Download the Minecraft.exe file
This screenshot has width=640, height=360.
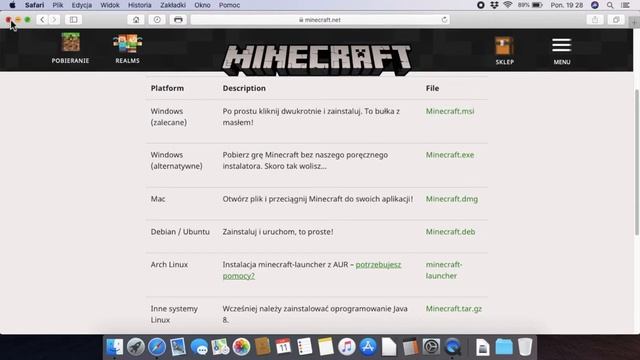click(x=450, y=155)
